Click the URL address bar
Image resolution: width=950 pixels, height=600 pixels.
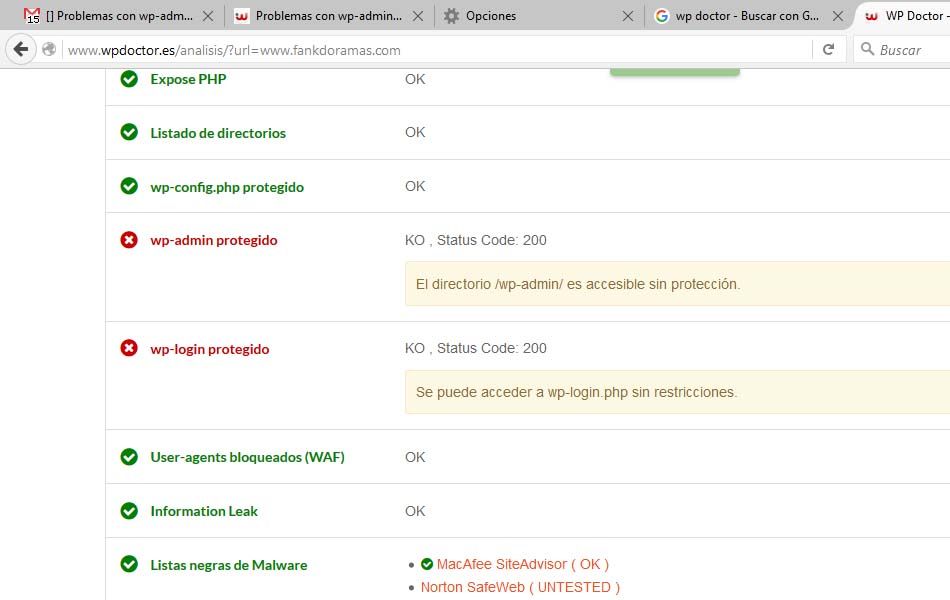[436, 50]
